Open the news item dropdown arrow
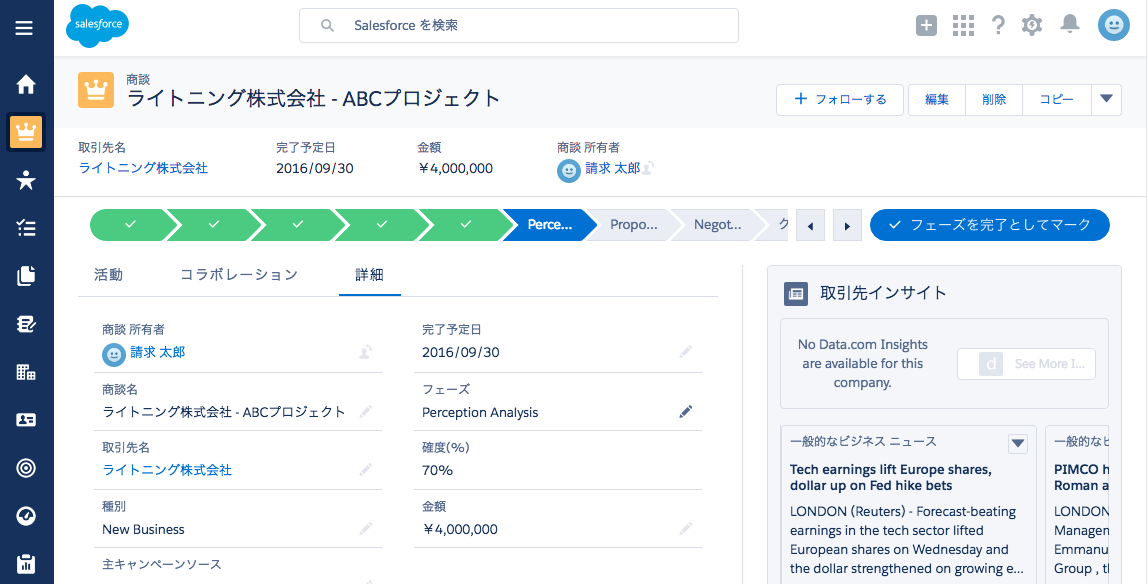Screen dimensions: 1148x584 [x=1017, y=443]
